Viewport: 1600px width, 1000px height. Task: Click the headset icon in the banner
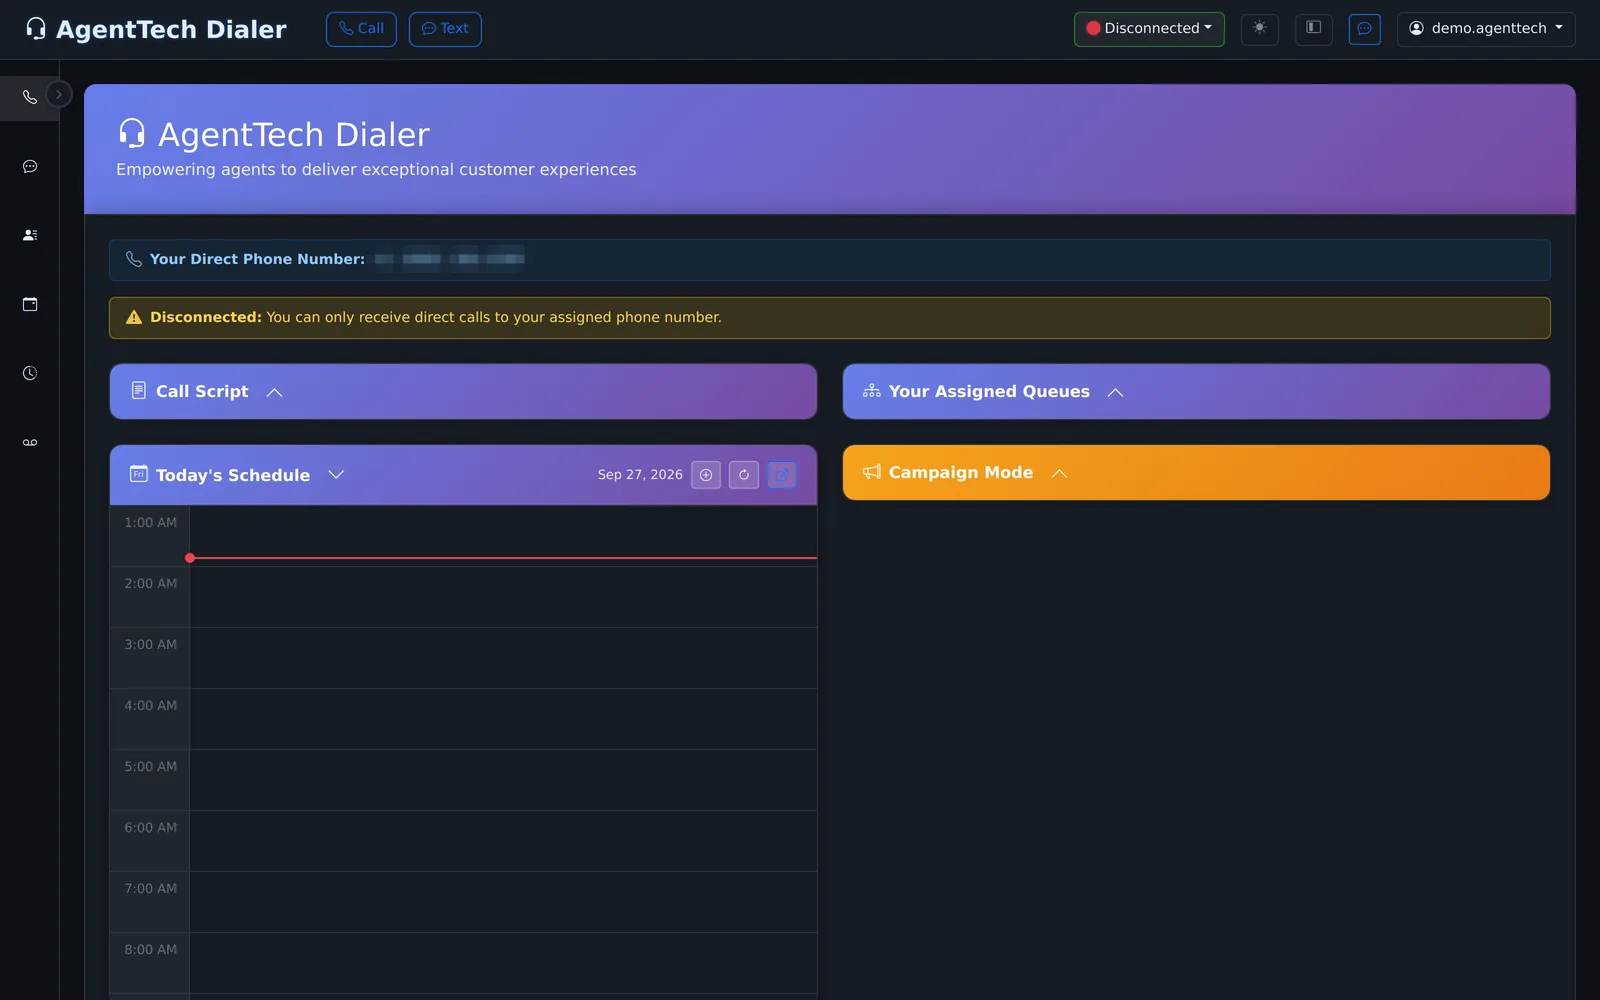point(132,133)
